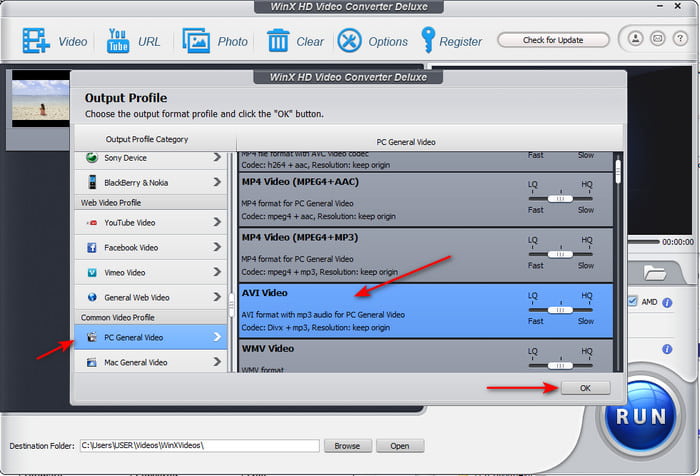Click the Vimeo Video icon
Viewport: 700px width, 476px height.
pos(92,272)
